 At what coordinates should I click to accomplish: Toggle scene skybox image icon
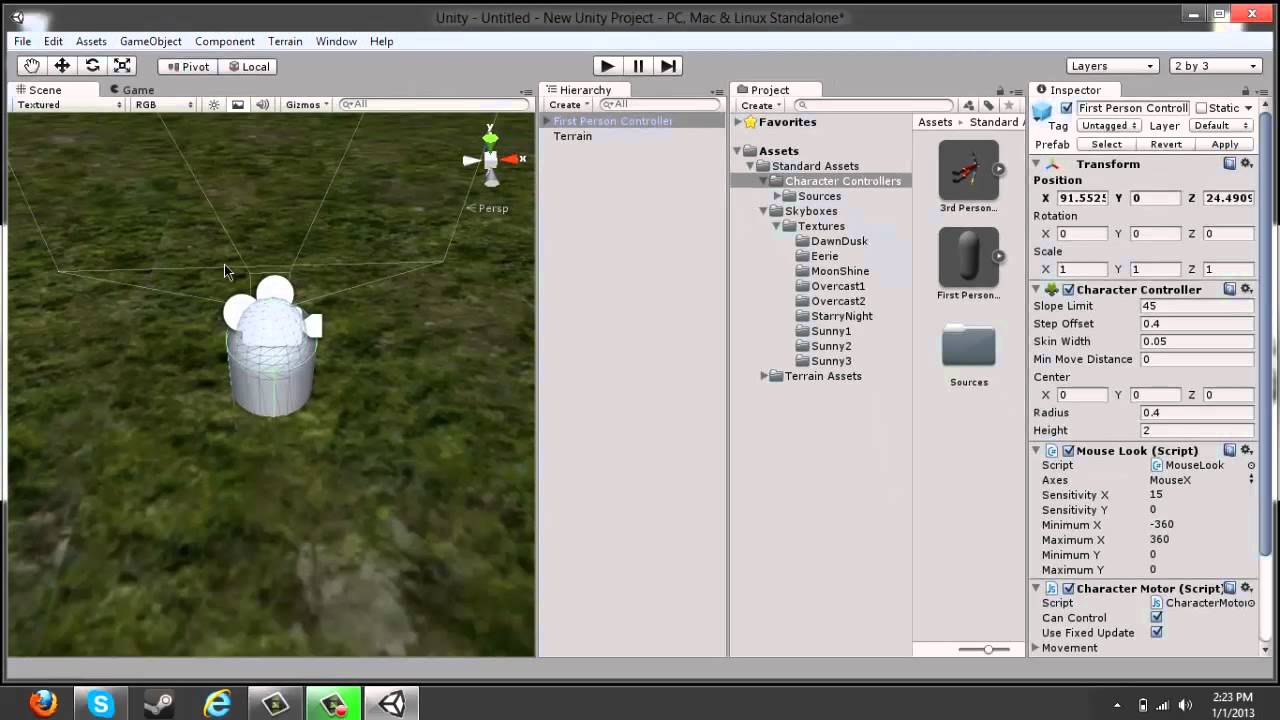click(x=238, y=104)
